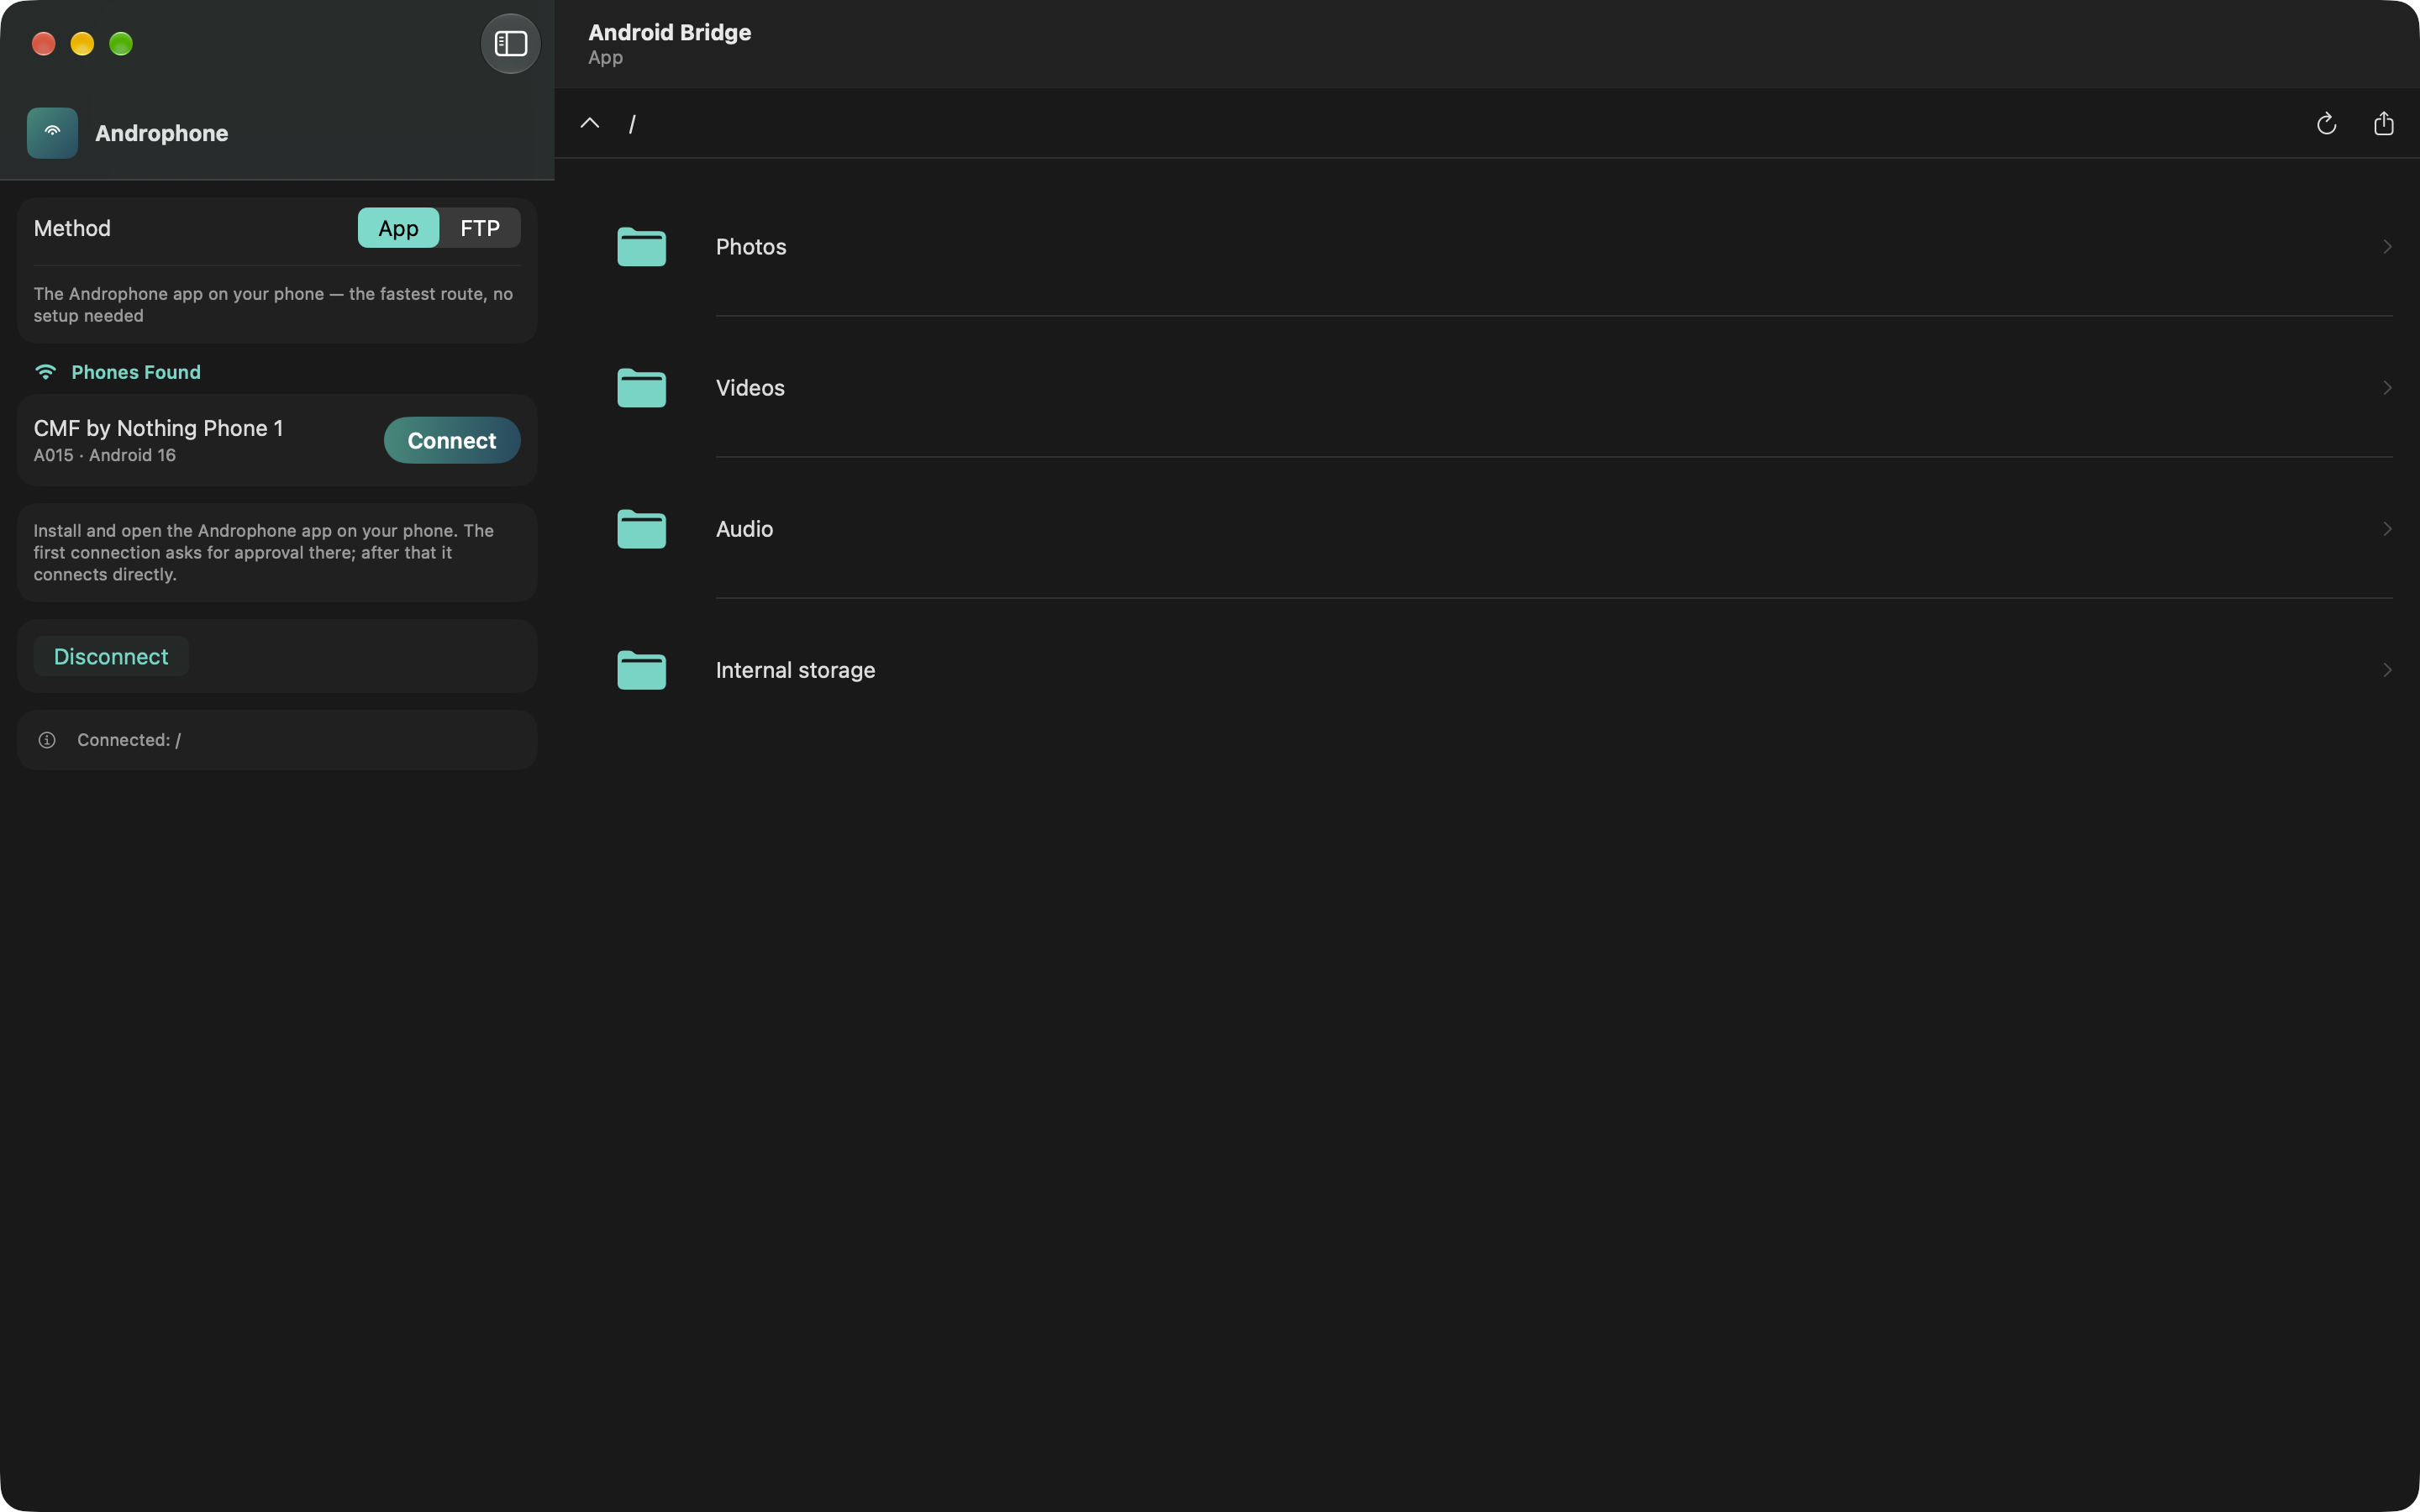Expand the Audio row chevron

2387,528
